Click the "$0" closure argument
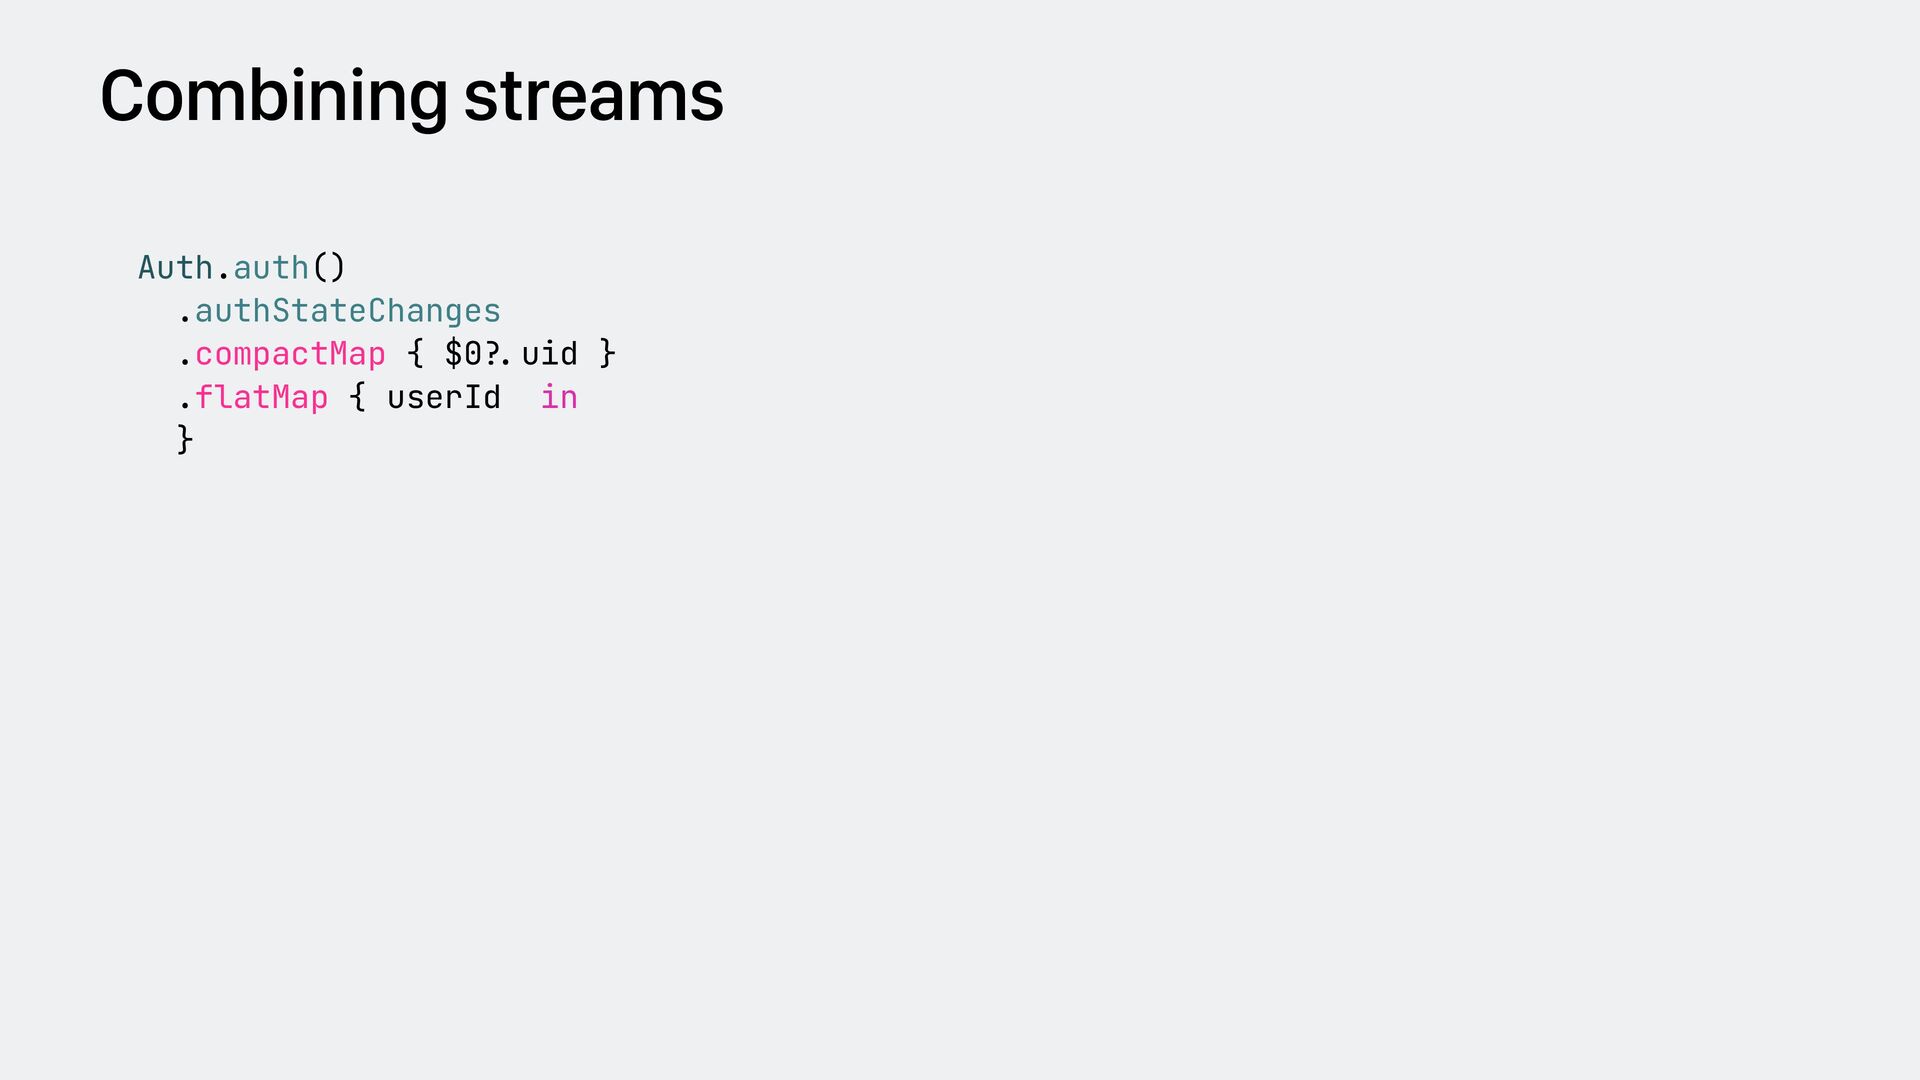This screenshot has width=1920, height=1080. point(463,354)
